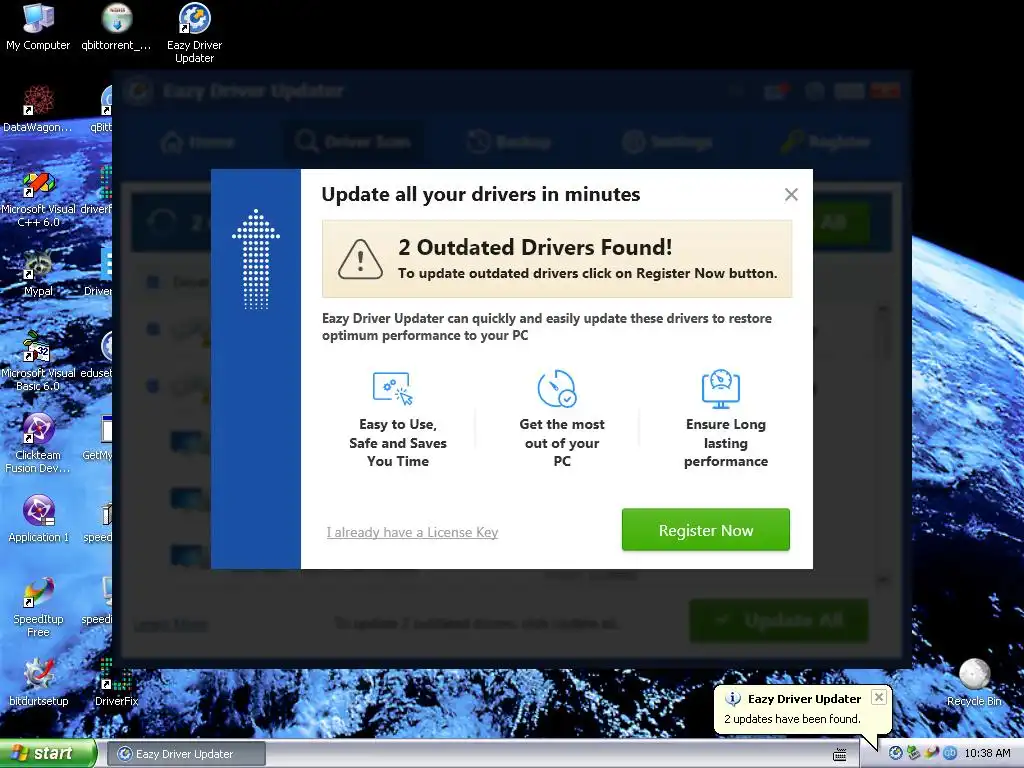
Task: Click the green arrow system tray icon
Action: click(x=914, y=753)
